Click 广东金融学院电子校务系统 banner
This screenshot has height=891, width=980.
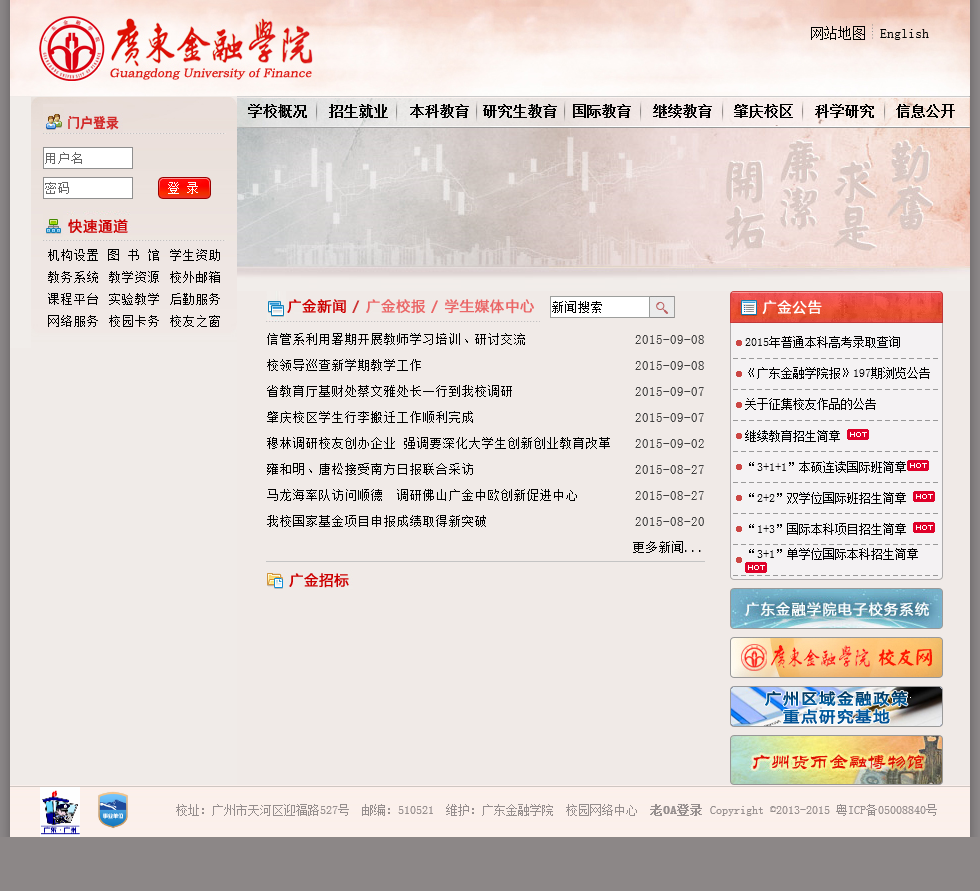tap(836, 609)
